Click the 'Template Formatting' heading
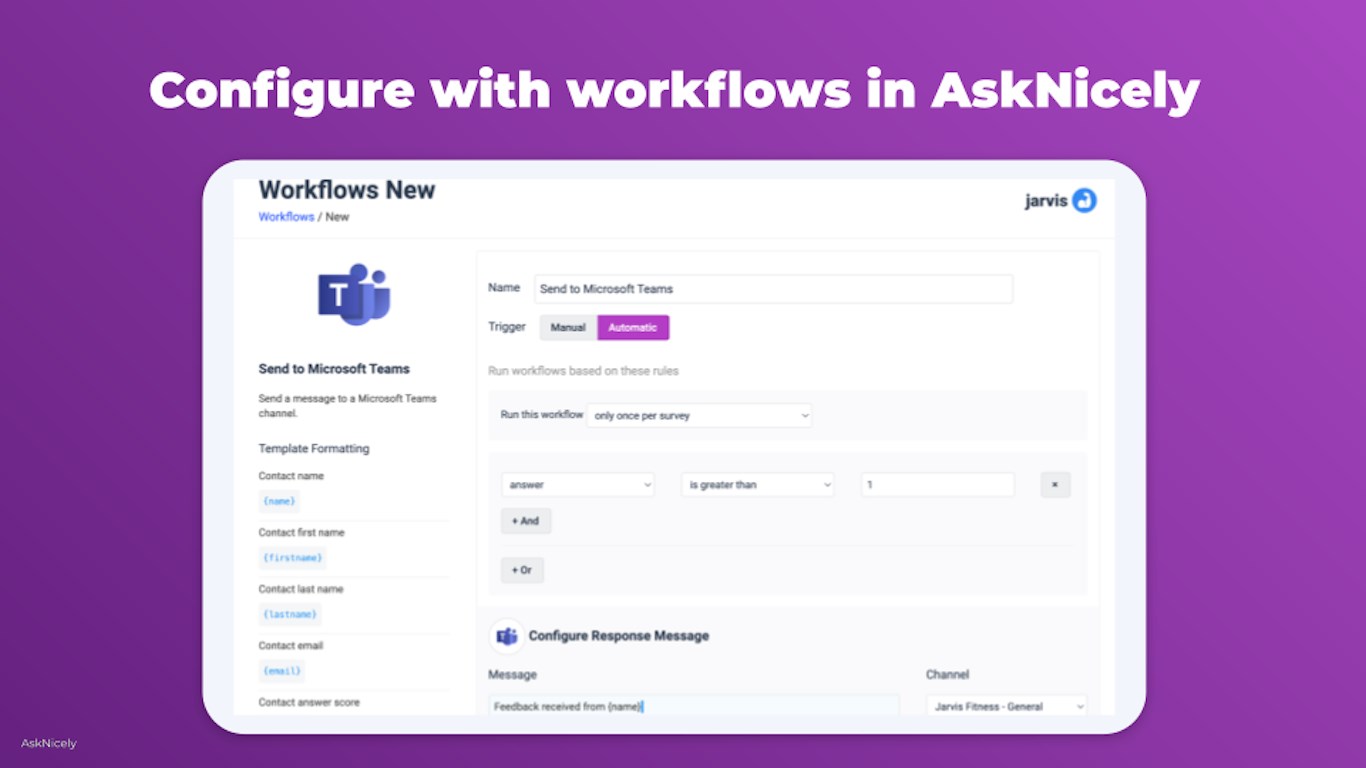This screenshot has width=1366, height=768. [314, 449]
